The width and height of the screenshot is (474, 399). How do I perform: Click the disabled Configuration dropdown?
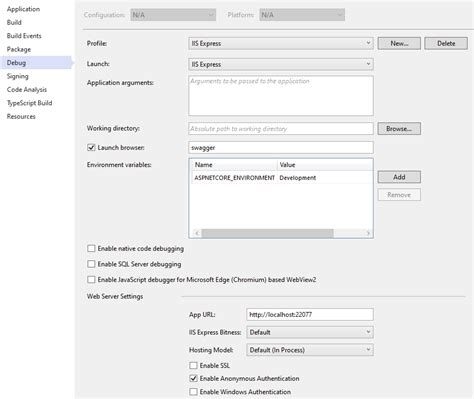173,15
